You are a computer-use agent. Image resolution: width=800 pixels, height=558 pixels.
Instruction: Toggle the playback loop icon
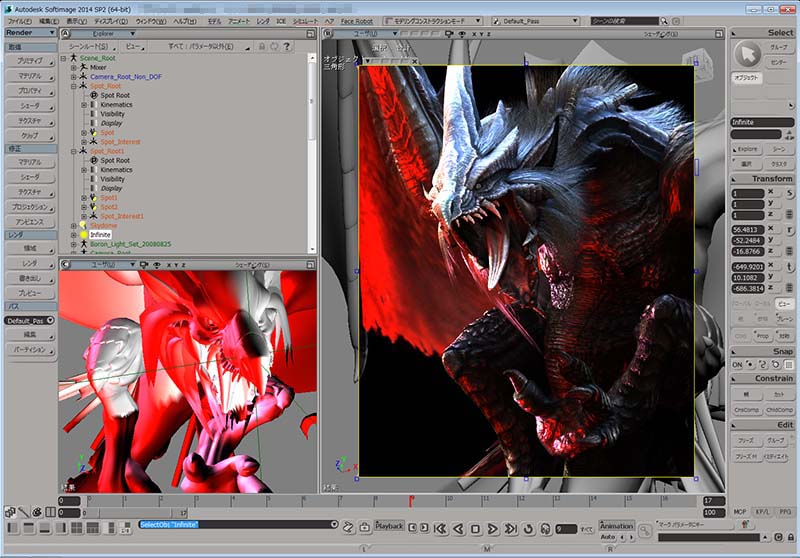tap(529, 529)
